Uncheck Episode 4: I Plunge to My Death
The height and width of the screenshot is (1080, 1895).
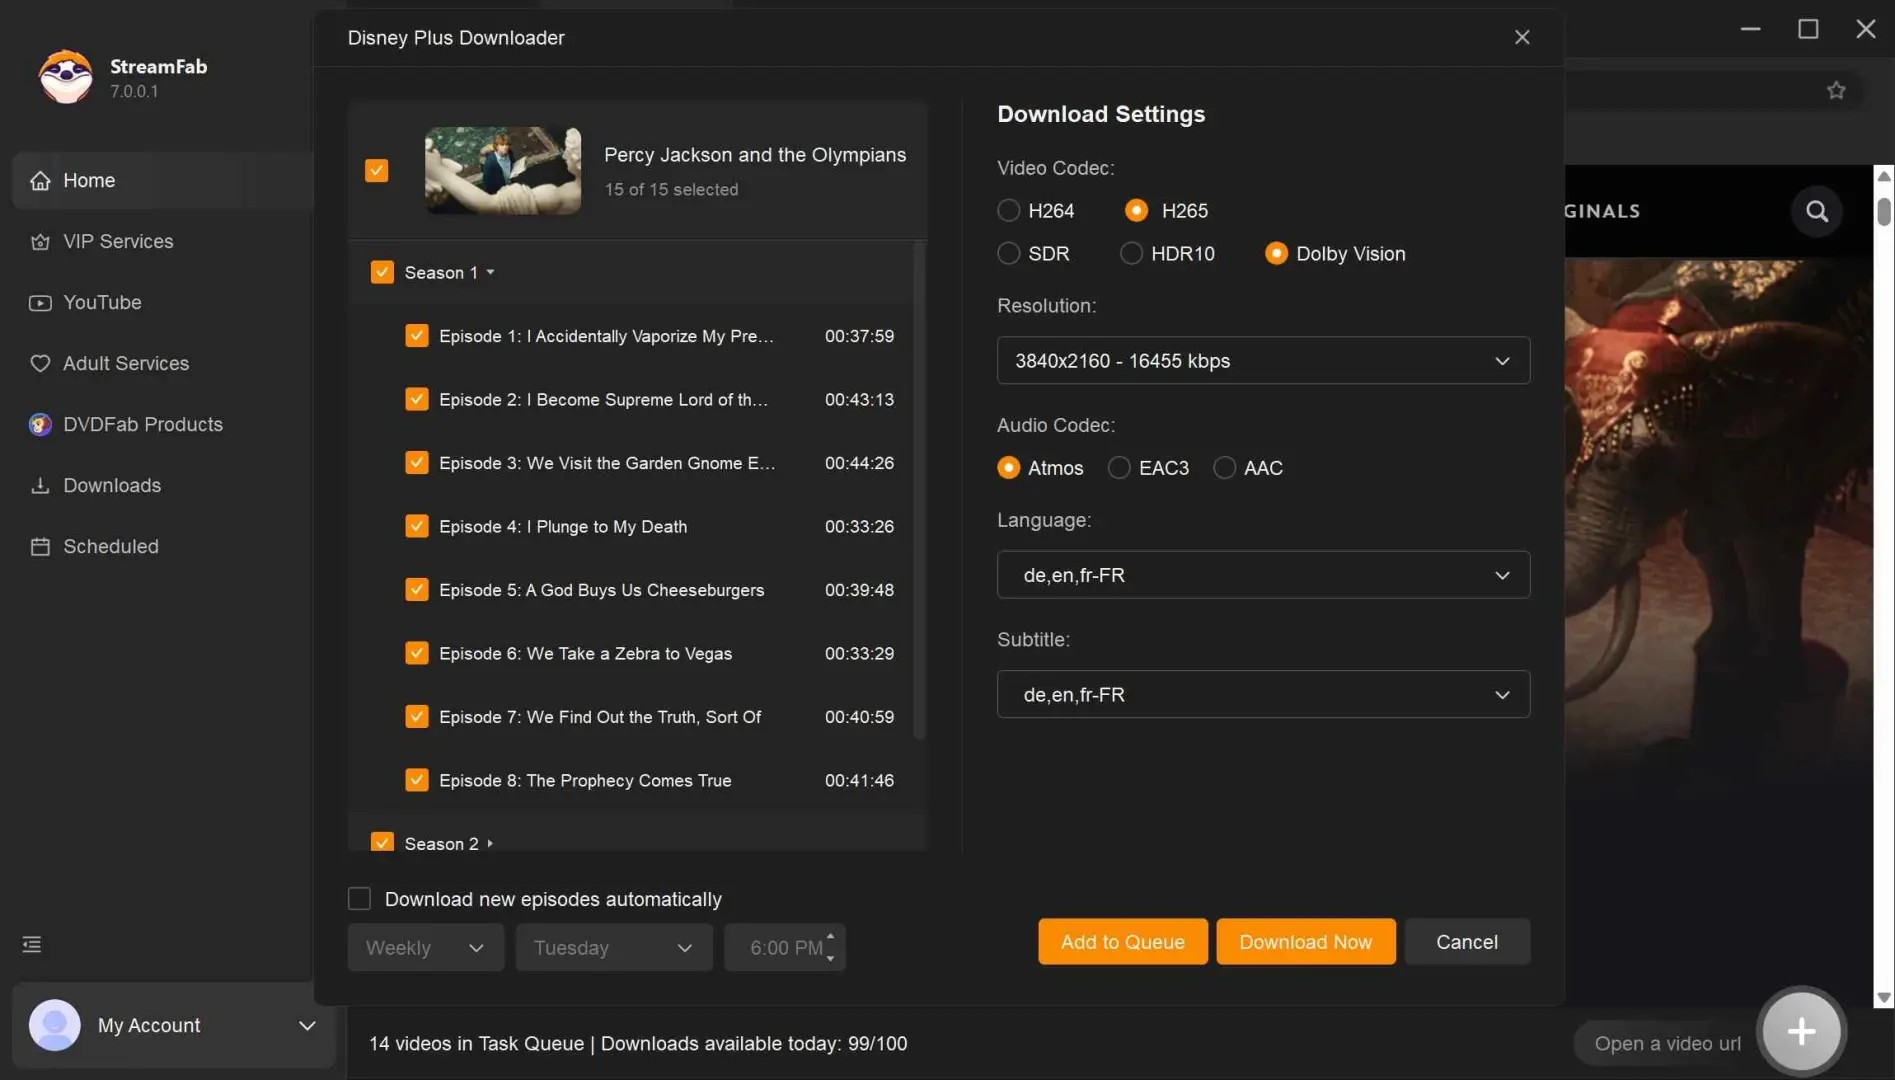(x=416, y=525)
